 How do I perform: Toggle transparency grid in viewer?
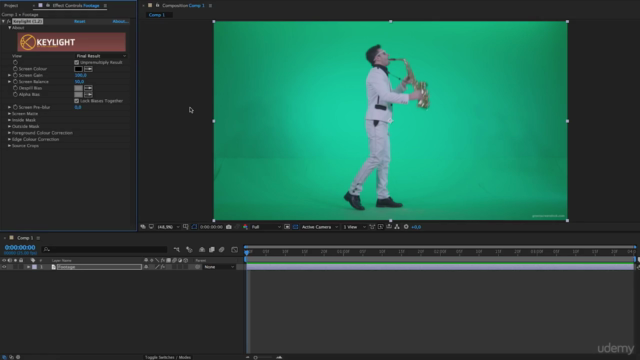coord(296,227)
